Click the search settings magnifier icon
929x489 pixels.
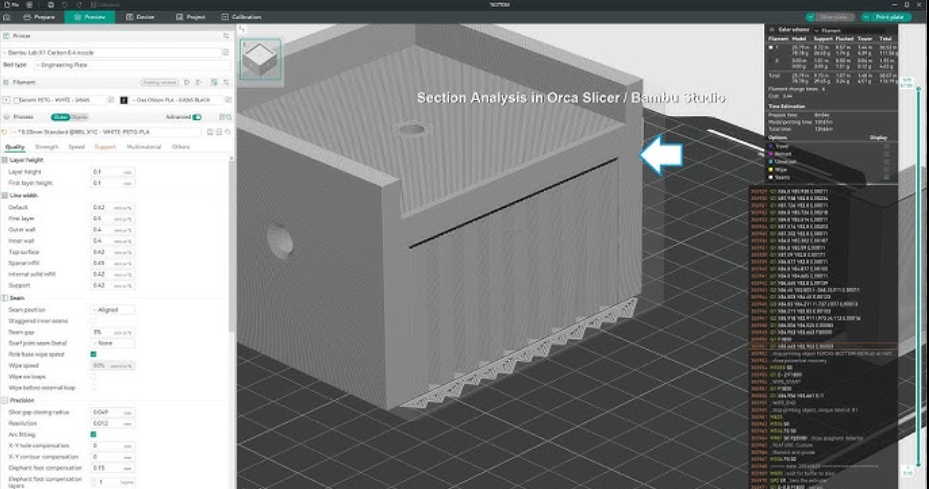(228, 132)
